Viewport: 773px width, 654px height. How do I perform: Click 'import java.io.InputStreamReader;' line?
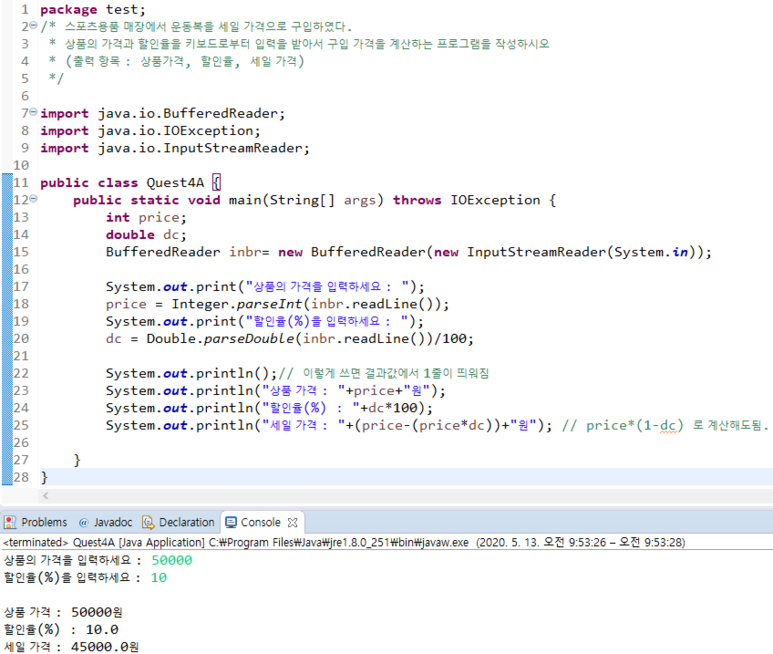click(x=175, y=148)
